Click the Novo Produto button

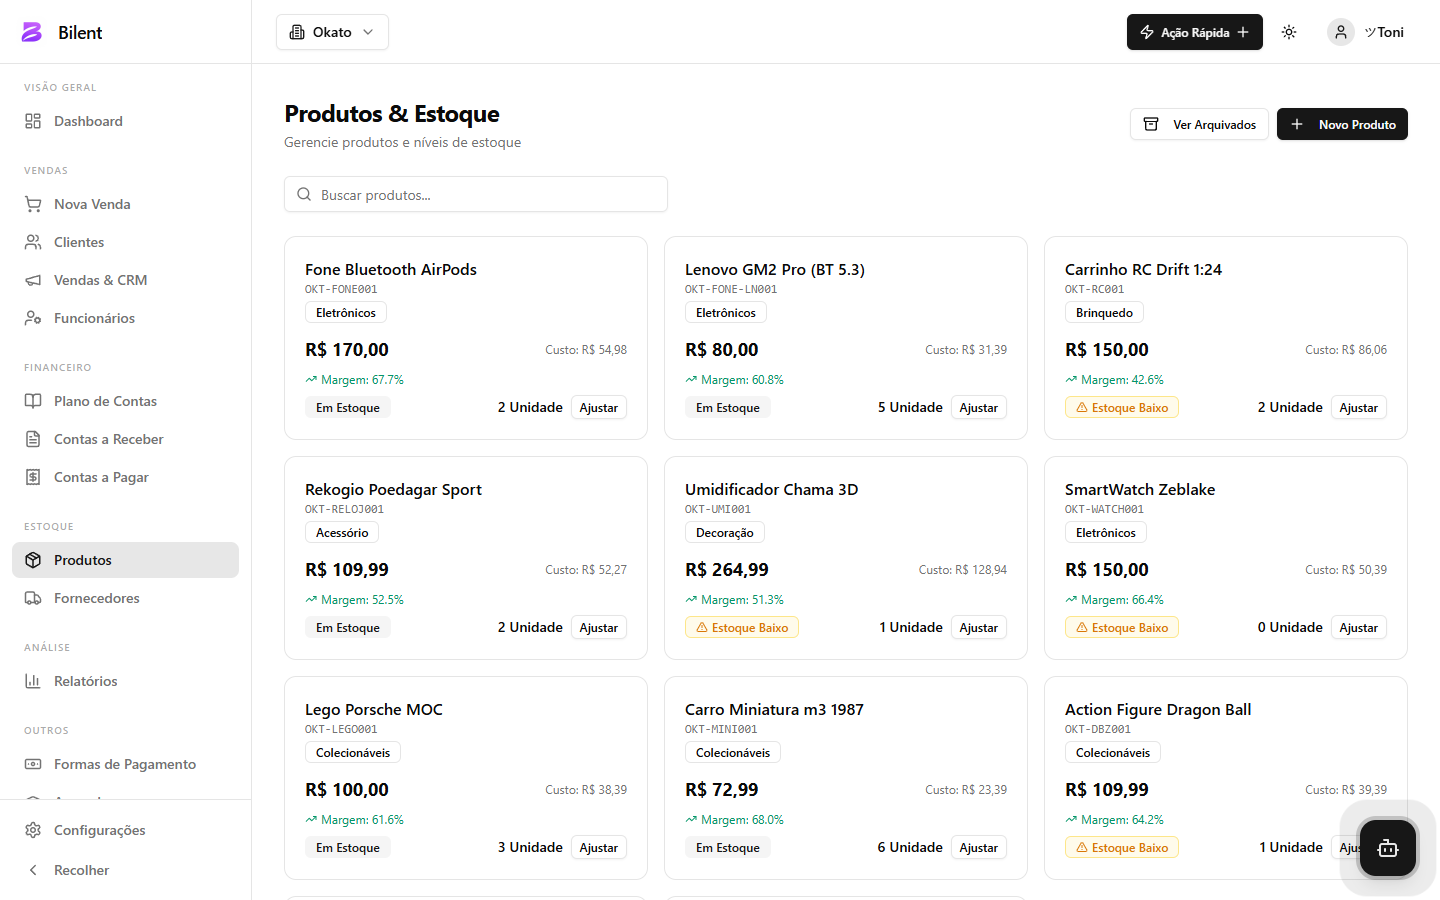point(1342,124)
